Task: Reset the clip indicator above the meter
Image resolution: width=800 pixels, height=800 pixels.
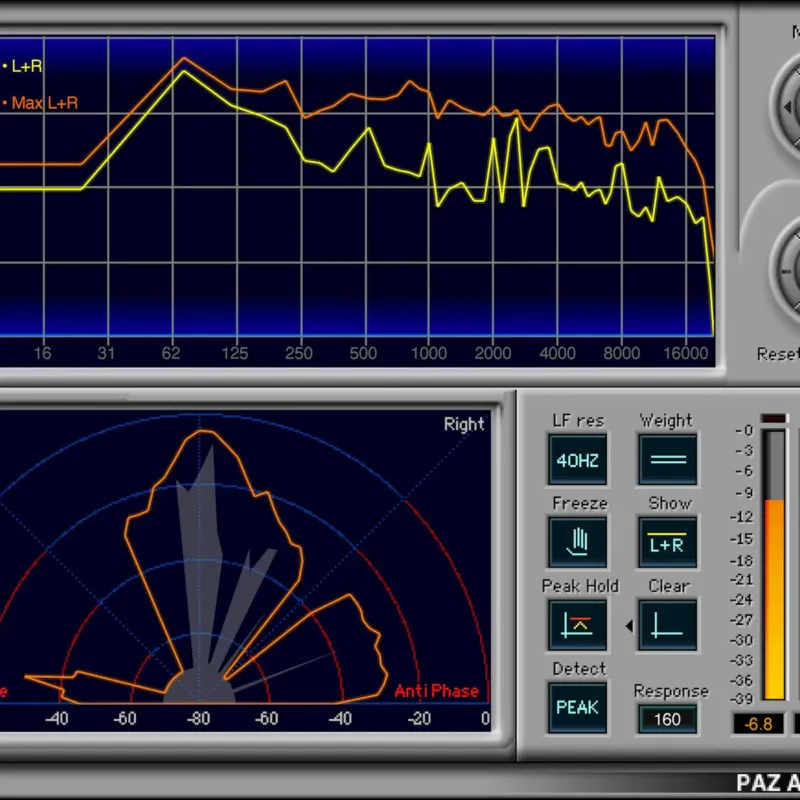Action: tap(774, 418)
